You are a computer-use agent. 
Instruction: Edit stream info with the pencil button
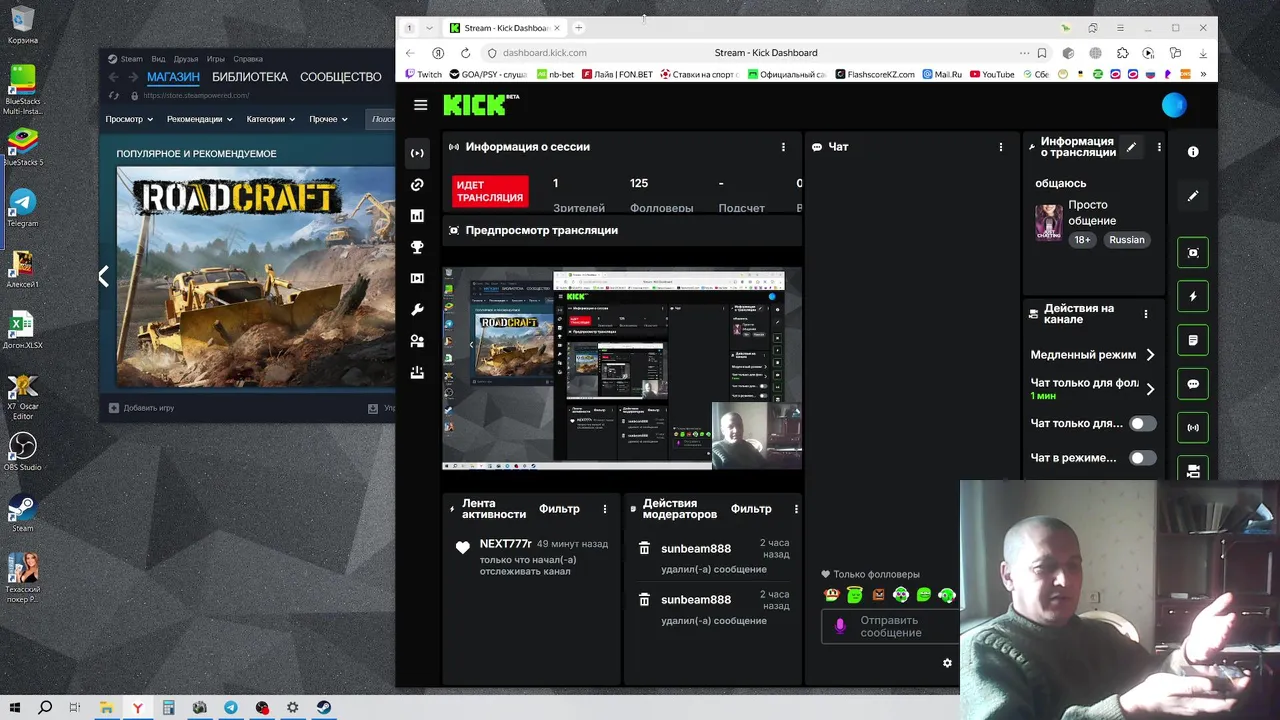(x=1131, y=147)
